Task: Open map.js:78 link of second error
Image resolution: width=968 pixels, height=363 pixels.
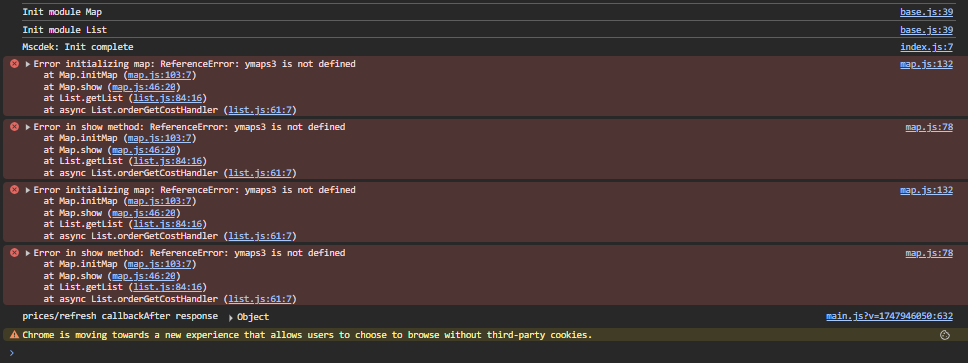Action: (929, 127)
